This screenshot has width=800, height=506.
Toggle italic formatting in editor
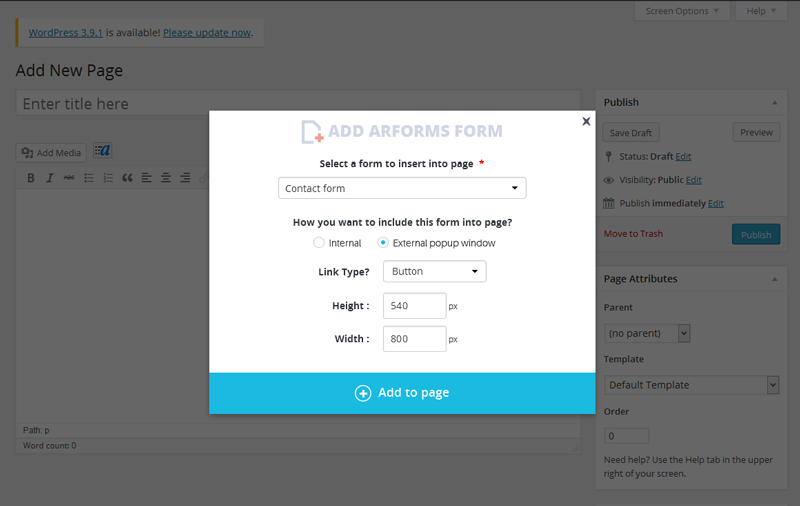coord(50,178)
